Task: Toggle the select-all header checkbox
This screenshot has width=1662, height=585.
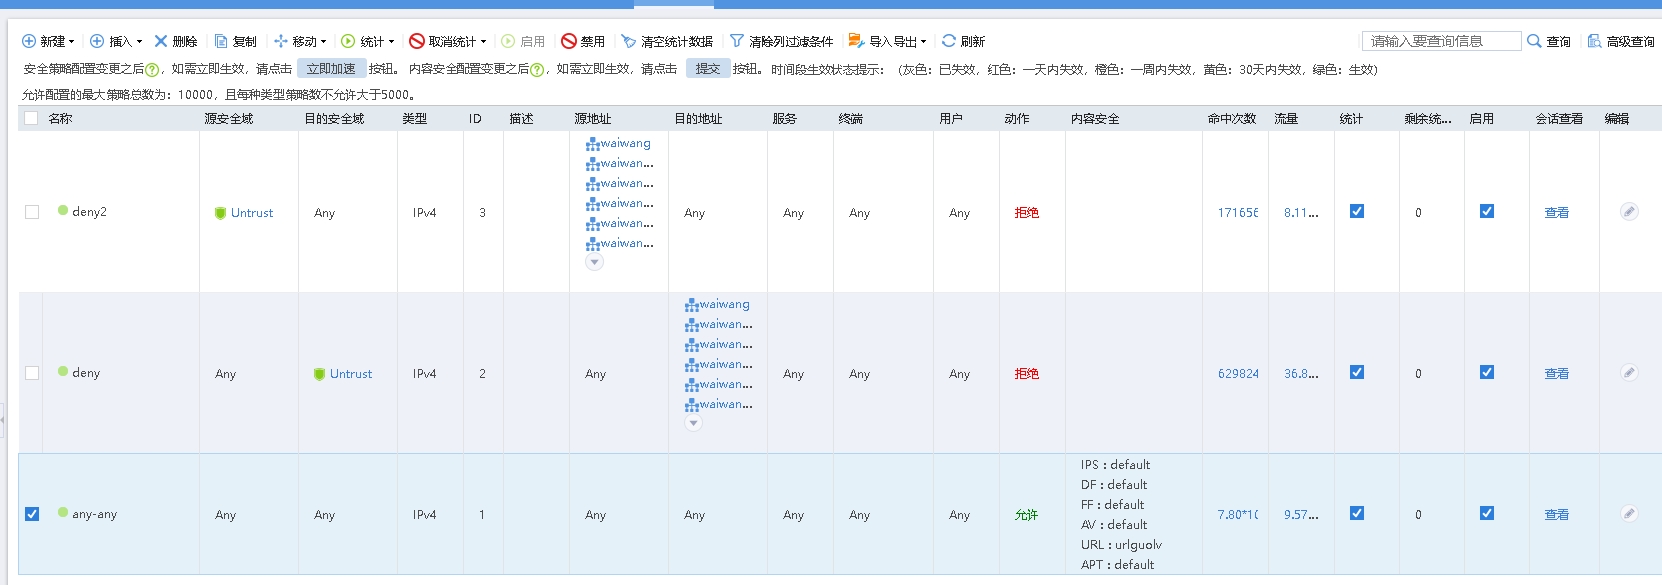Action: [31, 118]
